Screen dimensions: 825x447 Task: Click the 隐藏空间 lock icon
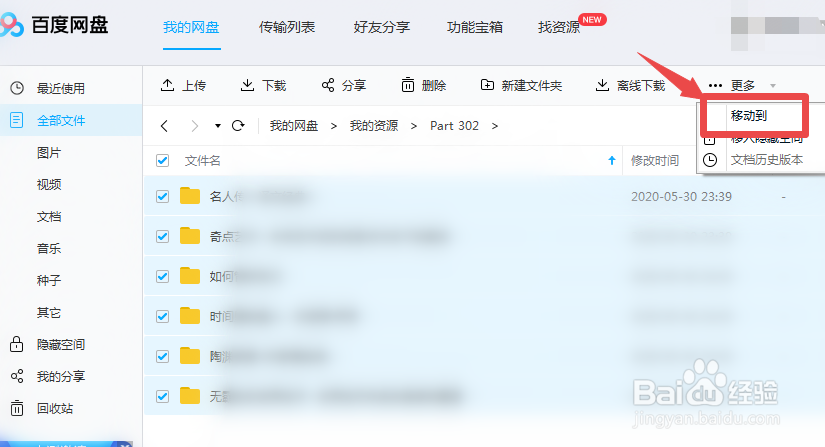16,344
